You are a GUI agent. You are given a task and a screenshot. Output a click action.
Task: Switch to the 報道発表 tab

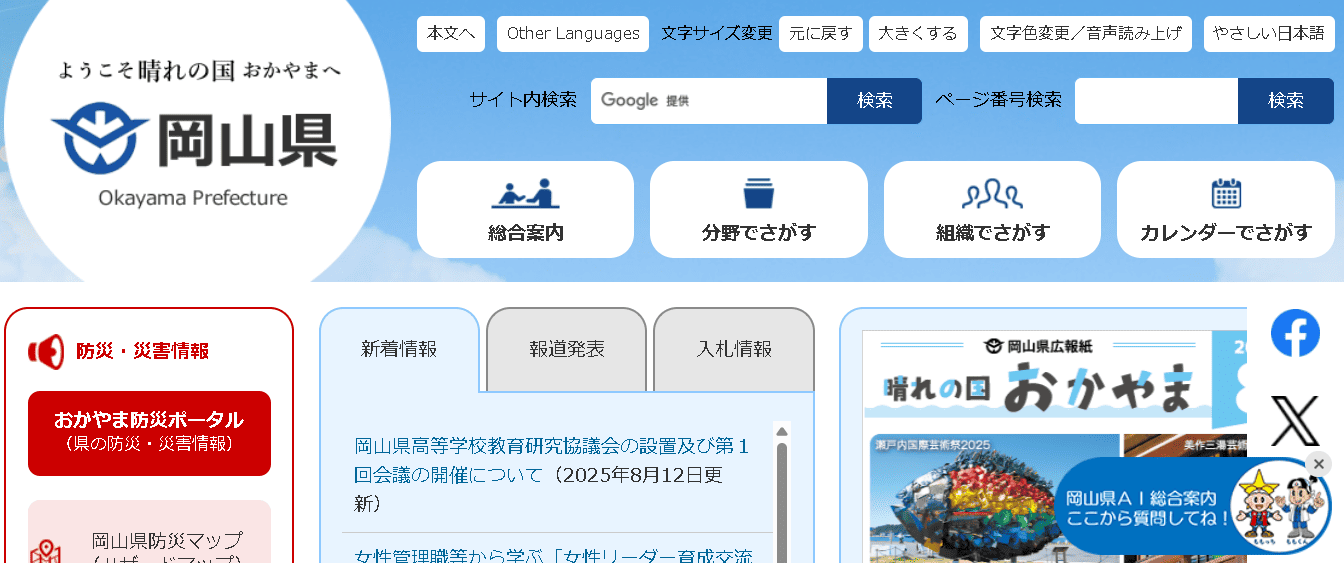567,349
